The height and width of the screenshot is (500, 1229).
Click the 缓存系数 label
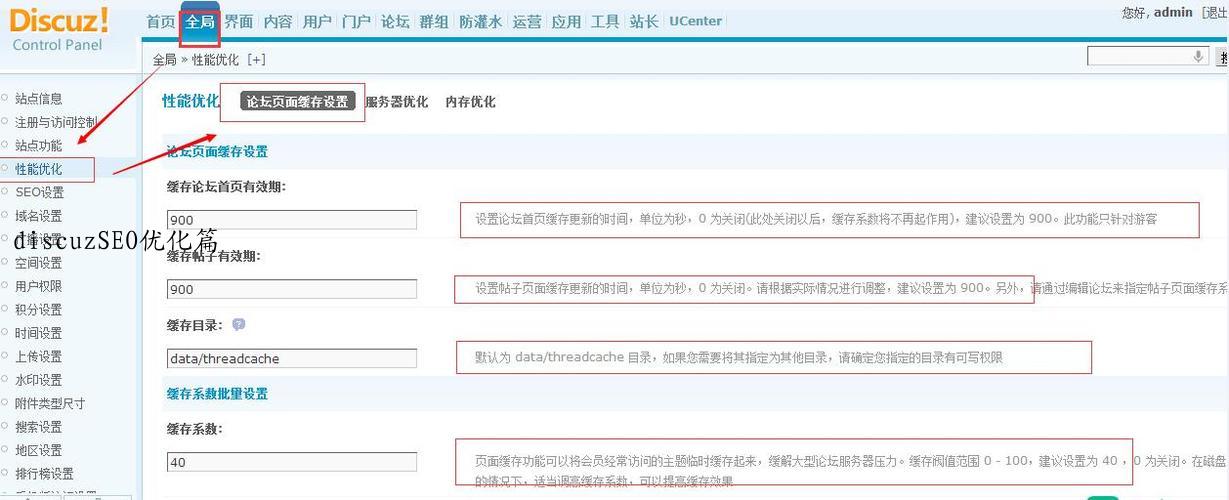tap(195, 429)
